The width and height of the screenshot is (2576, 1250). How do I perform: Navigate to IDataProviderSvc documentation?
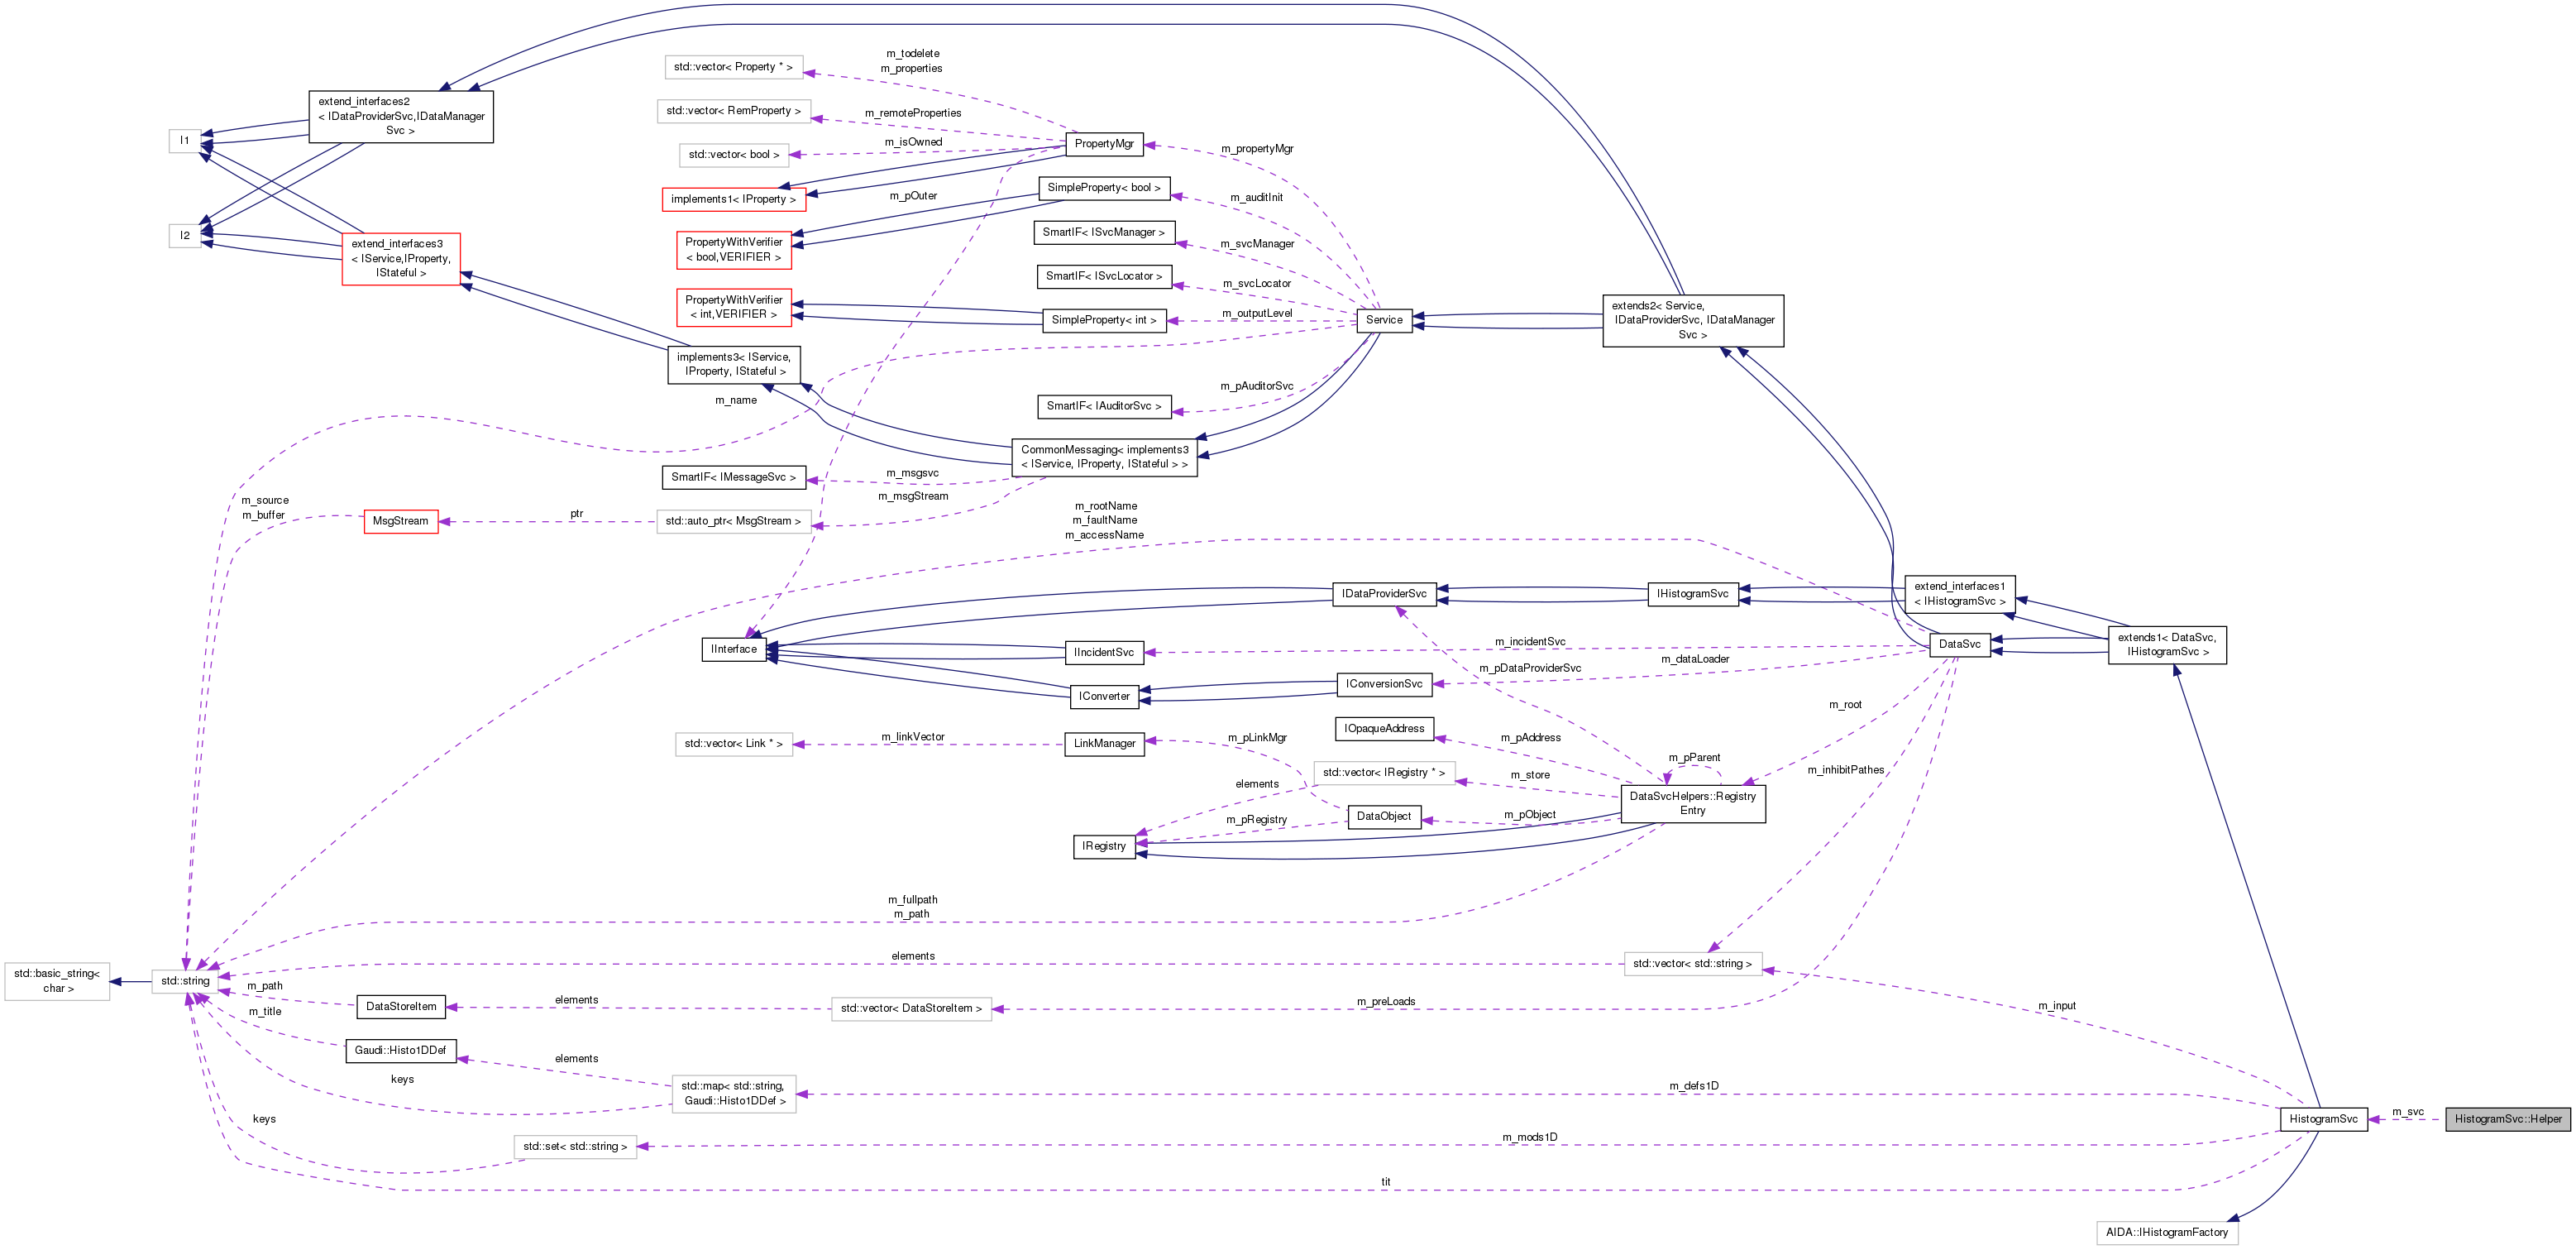1386,593
